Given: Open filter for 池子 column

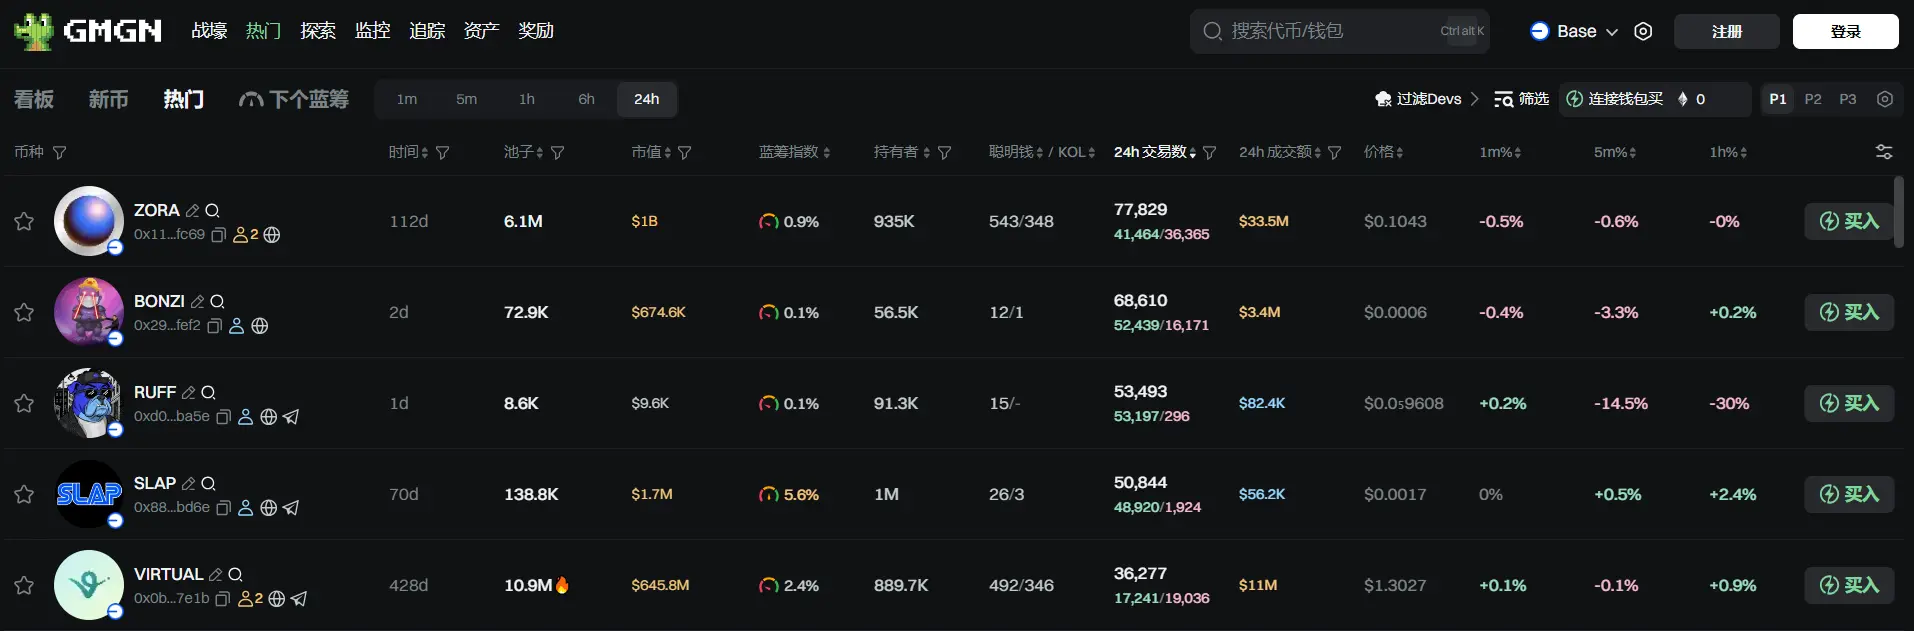Looking at the screenshot, I should click(x=558, y=153).
